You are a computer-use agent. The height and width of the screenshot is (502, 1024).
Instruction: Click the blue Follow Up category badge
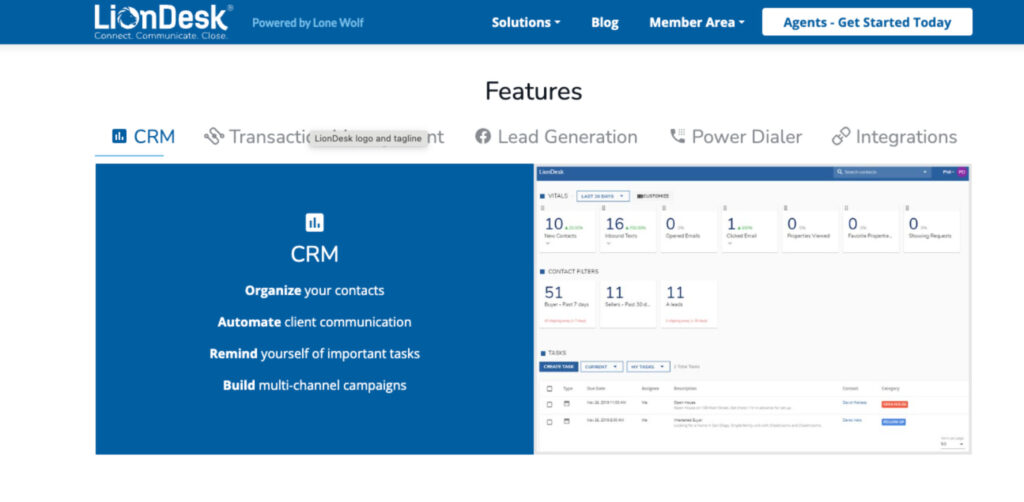[x=893, y=422]
